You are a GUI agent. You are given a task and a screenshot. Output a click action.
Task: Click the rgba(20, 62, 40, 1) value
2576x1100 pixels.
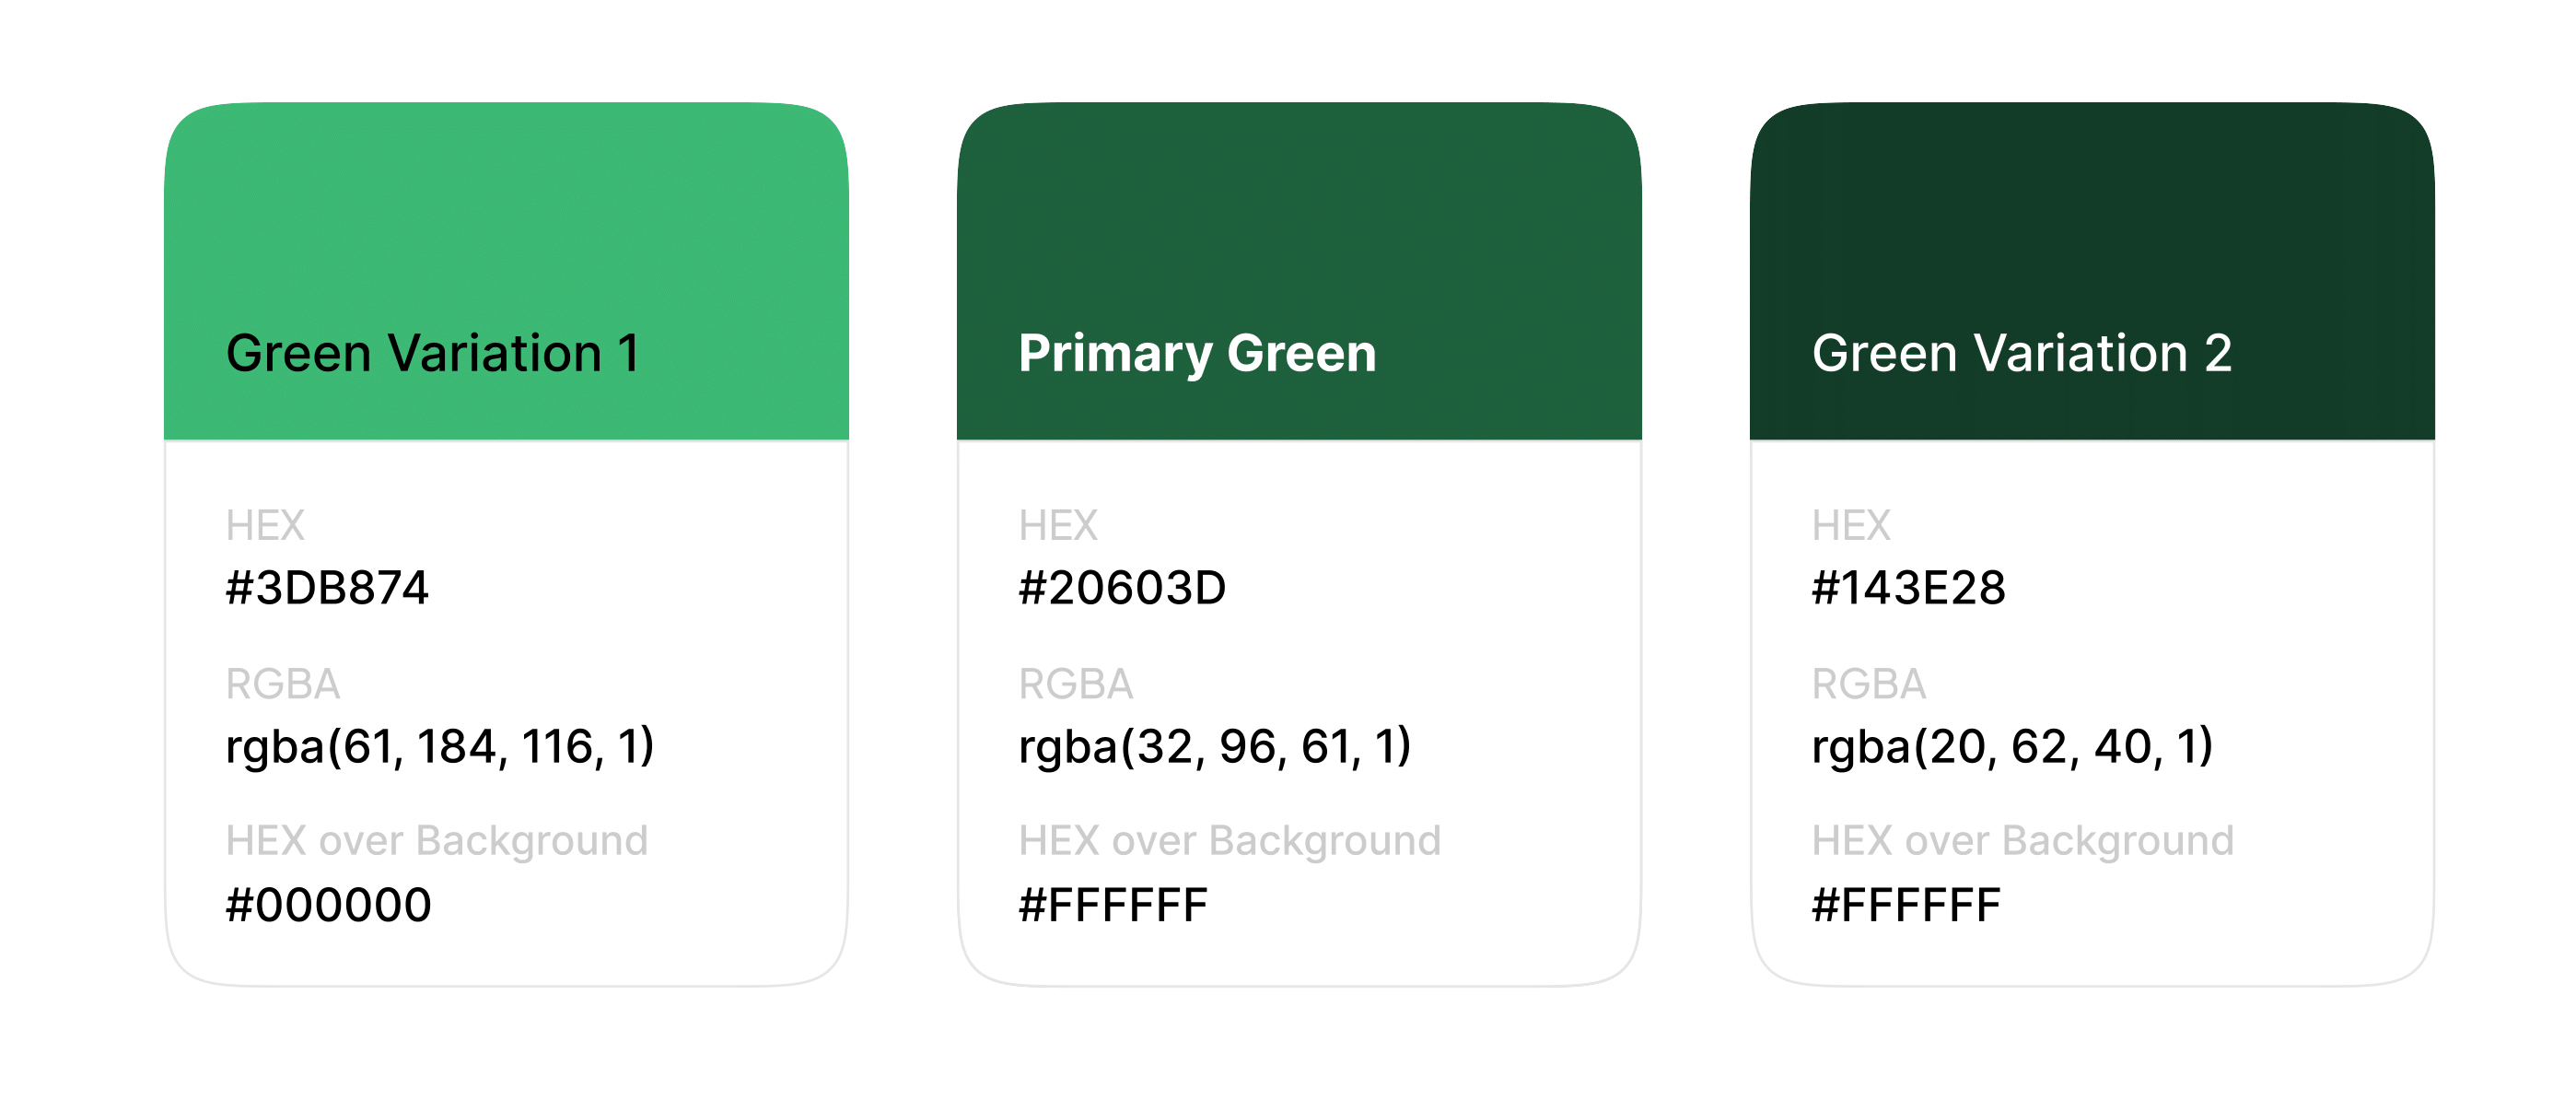tap(2012, 746)
